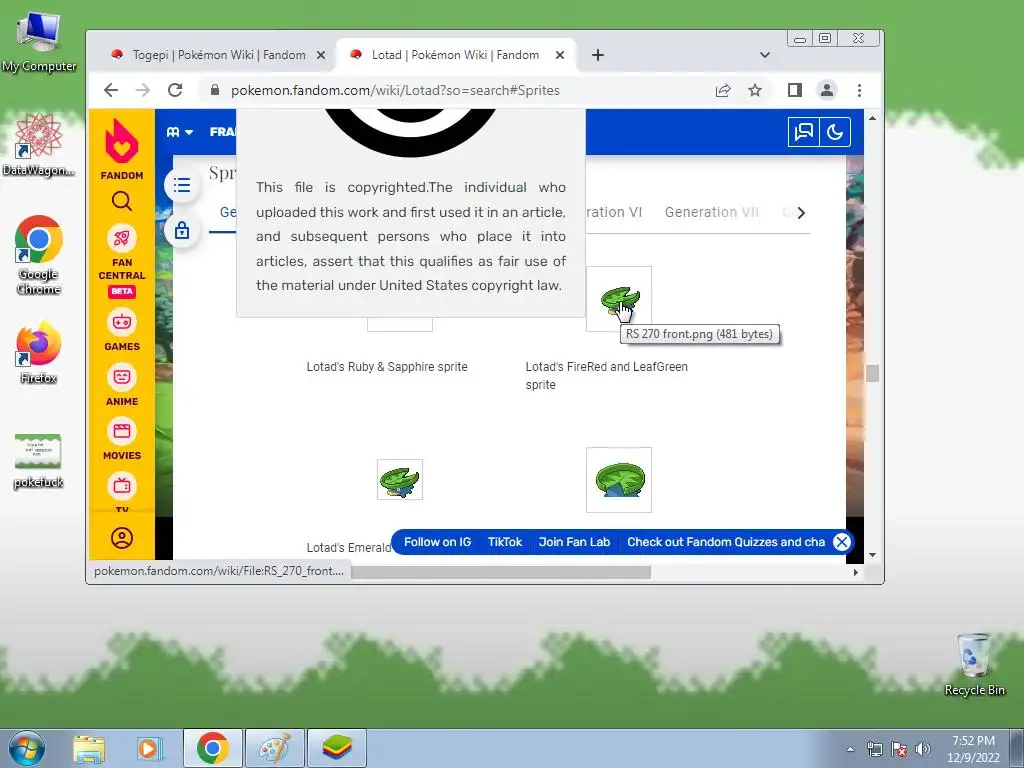Open the table of contents list button

[x=182, y=185]
